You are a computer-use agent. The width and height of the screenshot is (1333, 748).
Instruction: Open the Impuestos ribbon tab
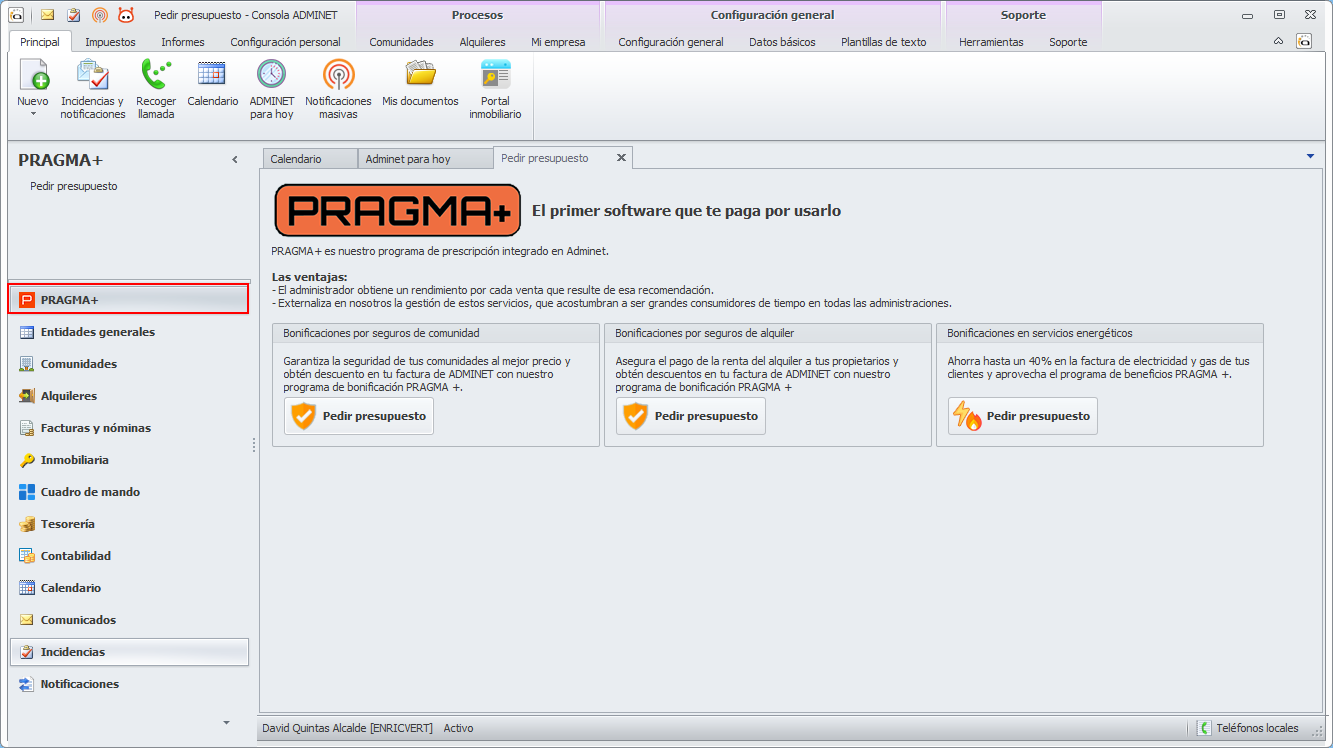110,42
